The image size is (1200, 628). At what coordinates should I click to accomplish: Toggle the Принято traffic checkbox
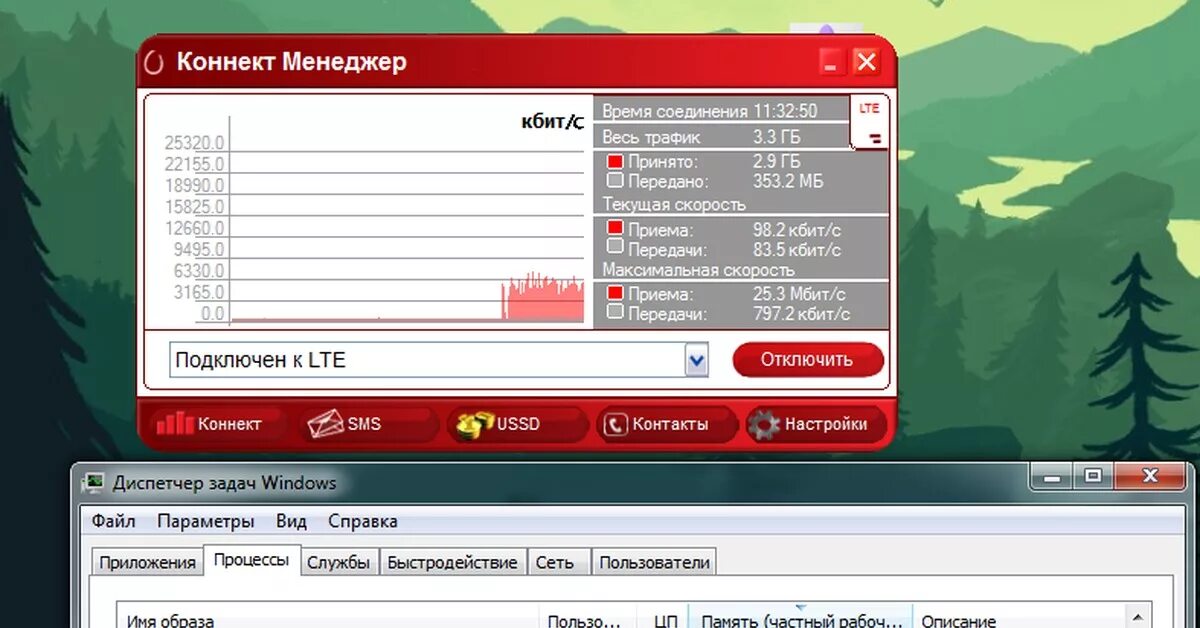point(616,162)
